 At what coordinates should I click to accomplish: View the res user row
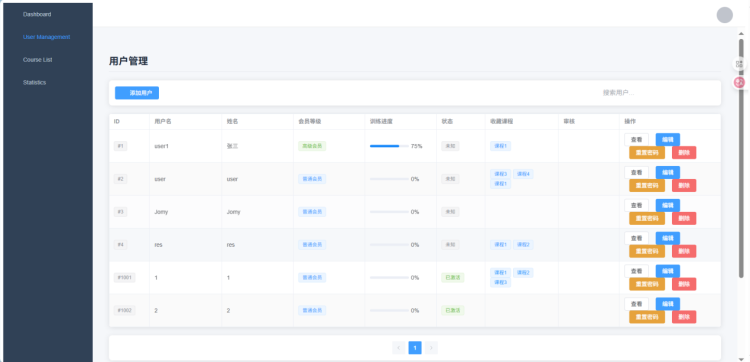636,238
